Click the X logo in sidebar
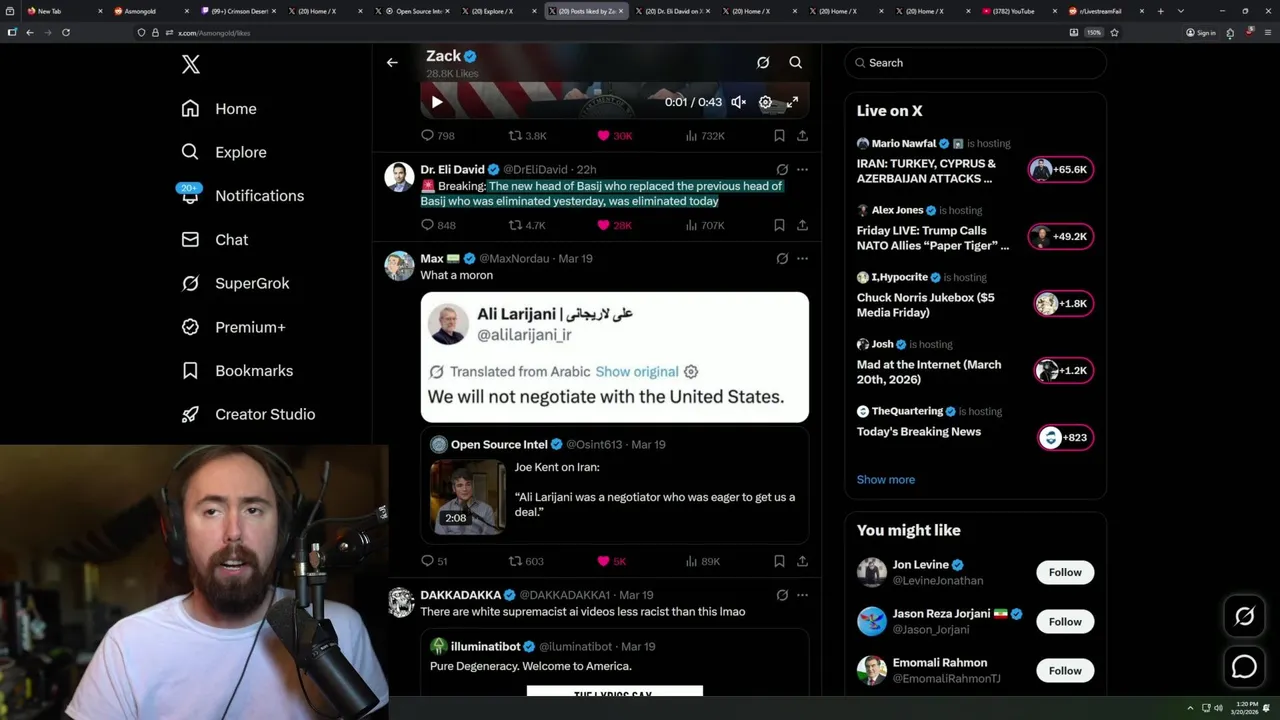Image resolution: width=1280 pixels, height=720 pixels. click(x=190, y=65)
